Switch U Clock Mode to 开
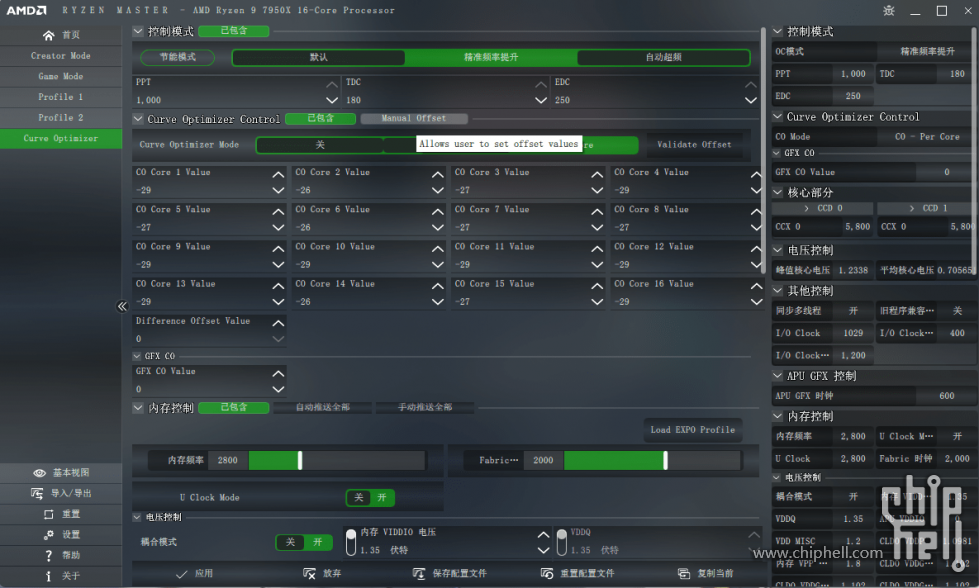This screenshot has height=588, width=979. pos(381,497)
